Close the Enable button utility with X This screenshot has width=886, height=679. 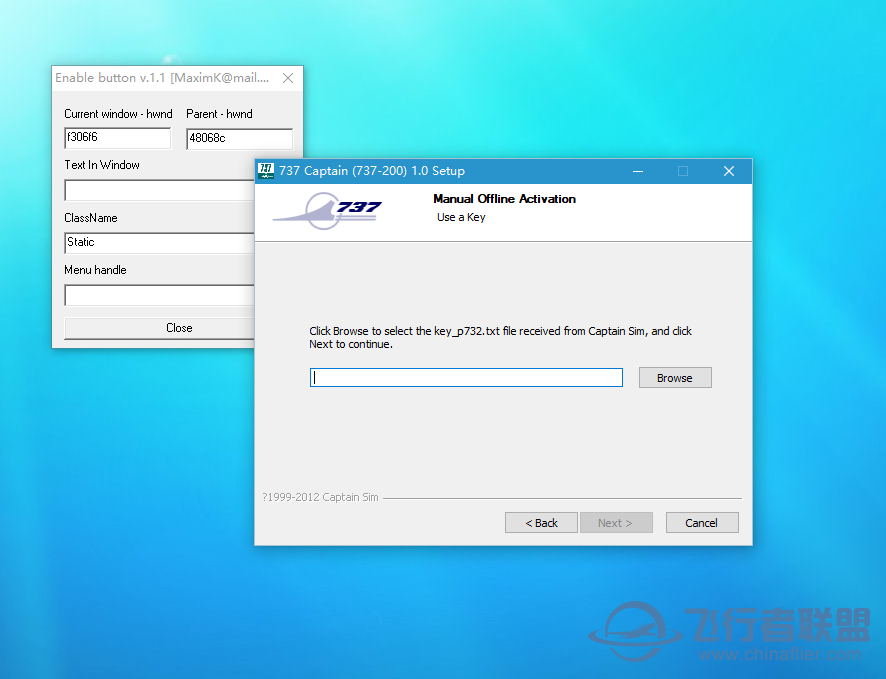[x=288, y=78]
